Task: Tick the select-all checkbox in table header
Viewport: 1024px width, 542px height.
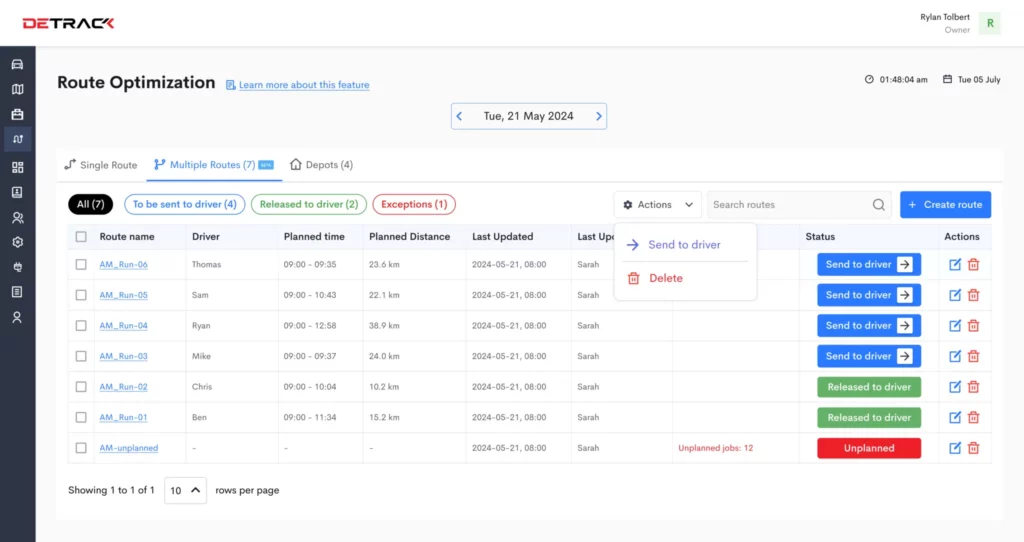Action: [81, 237]
